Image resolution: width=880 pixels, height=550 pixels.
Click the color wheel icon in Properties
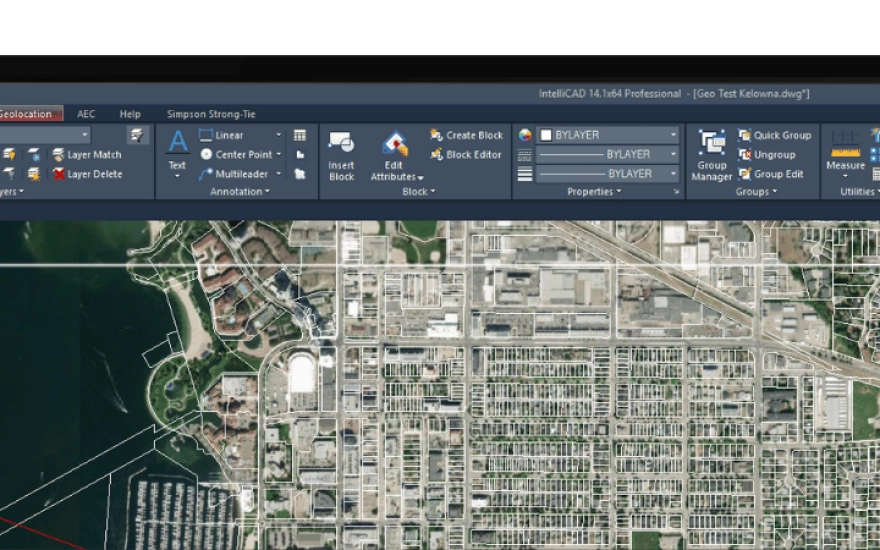[525, 135]
